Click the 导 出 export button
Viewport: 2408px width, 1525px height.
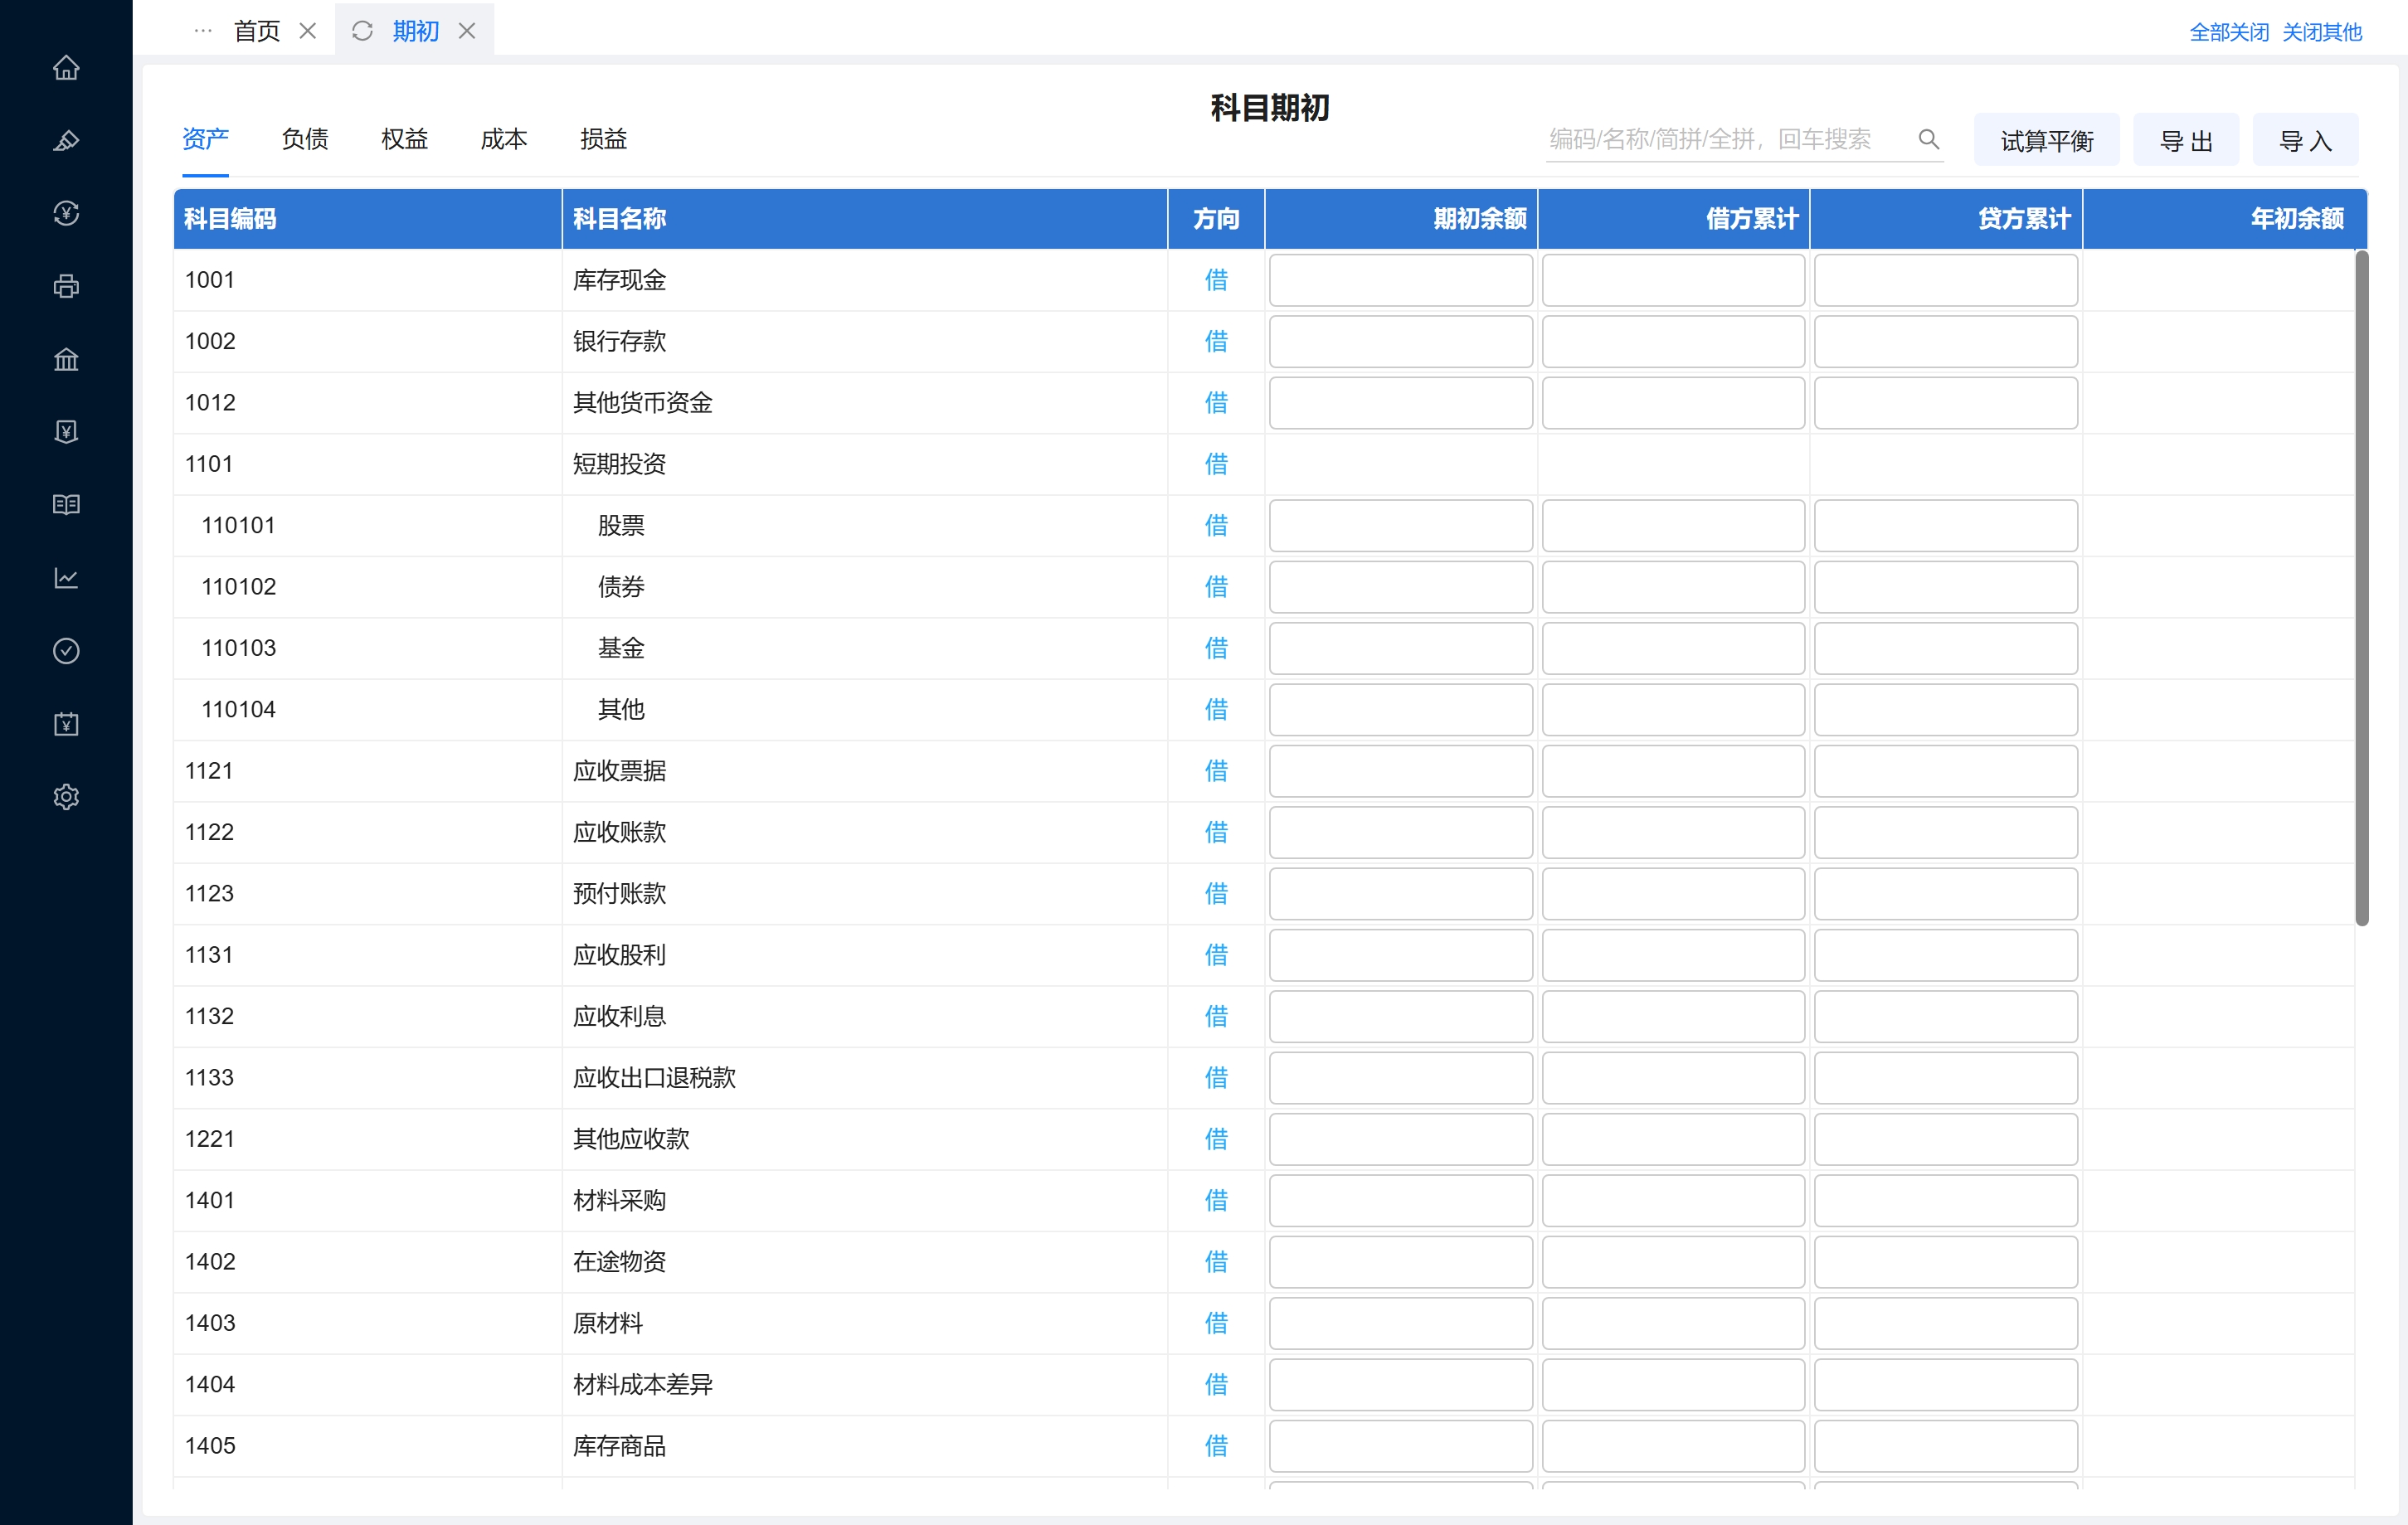pyautogui.click(x=2185, y=141)
